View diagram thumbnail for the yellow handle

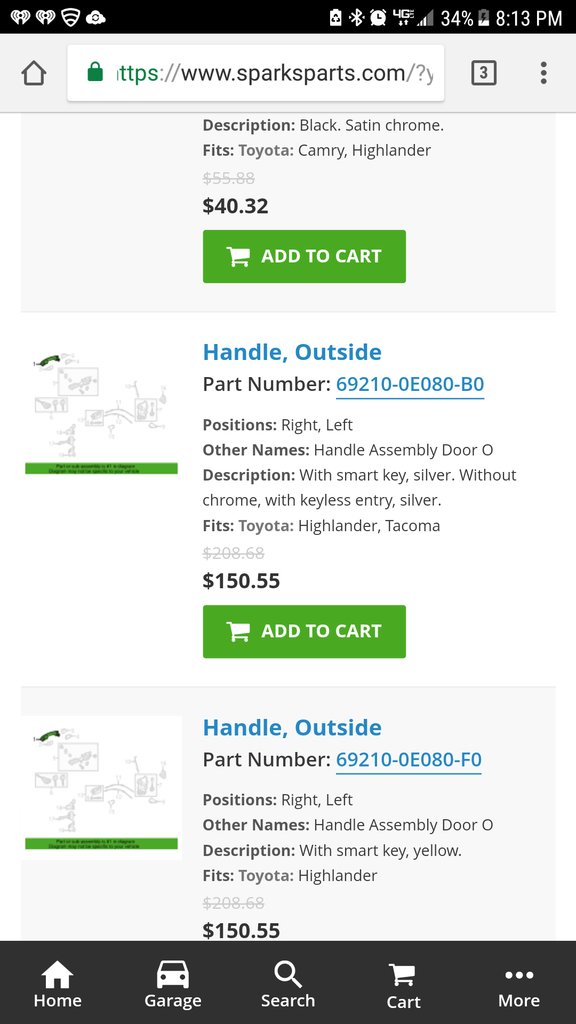coord(101,788)
